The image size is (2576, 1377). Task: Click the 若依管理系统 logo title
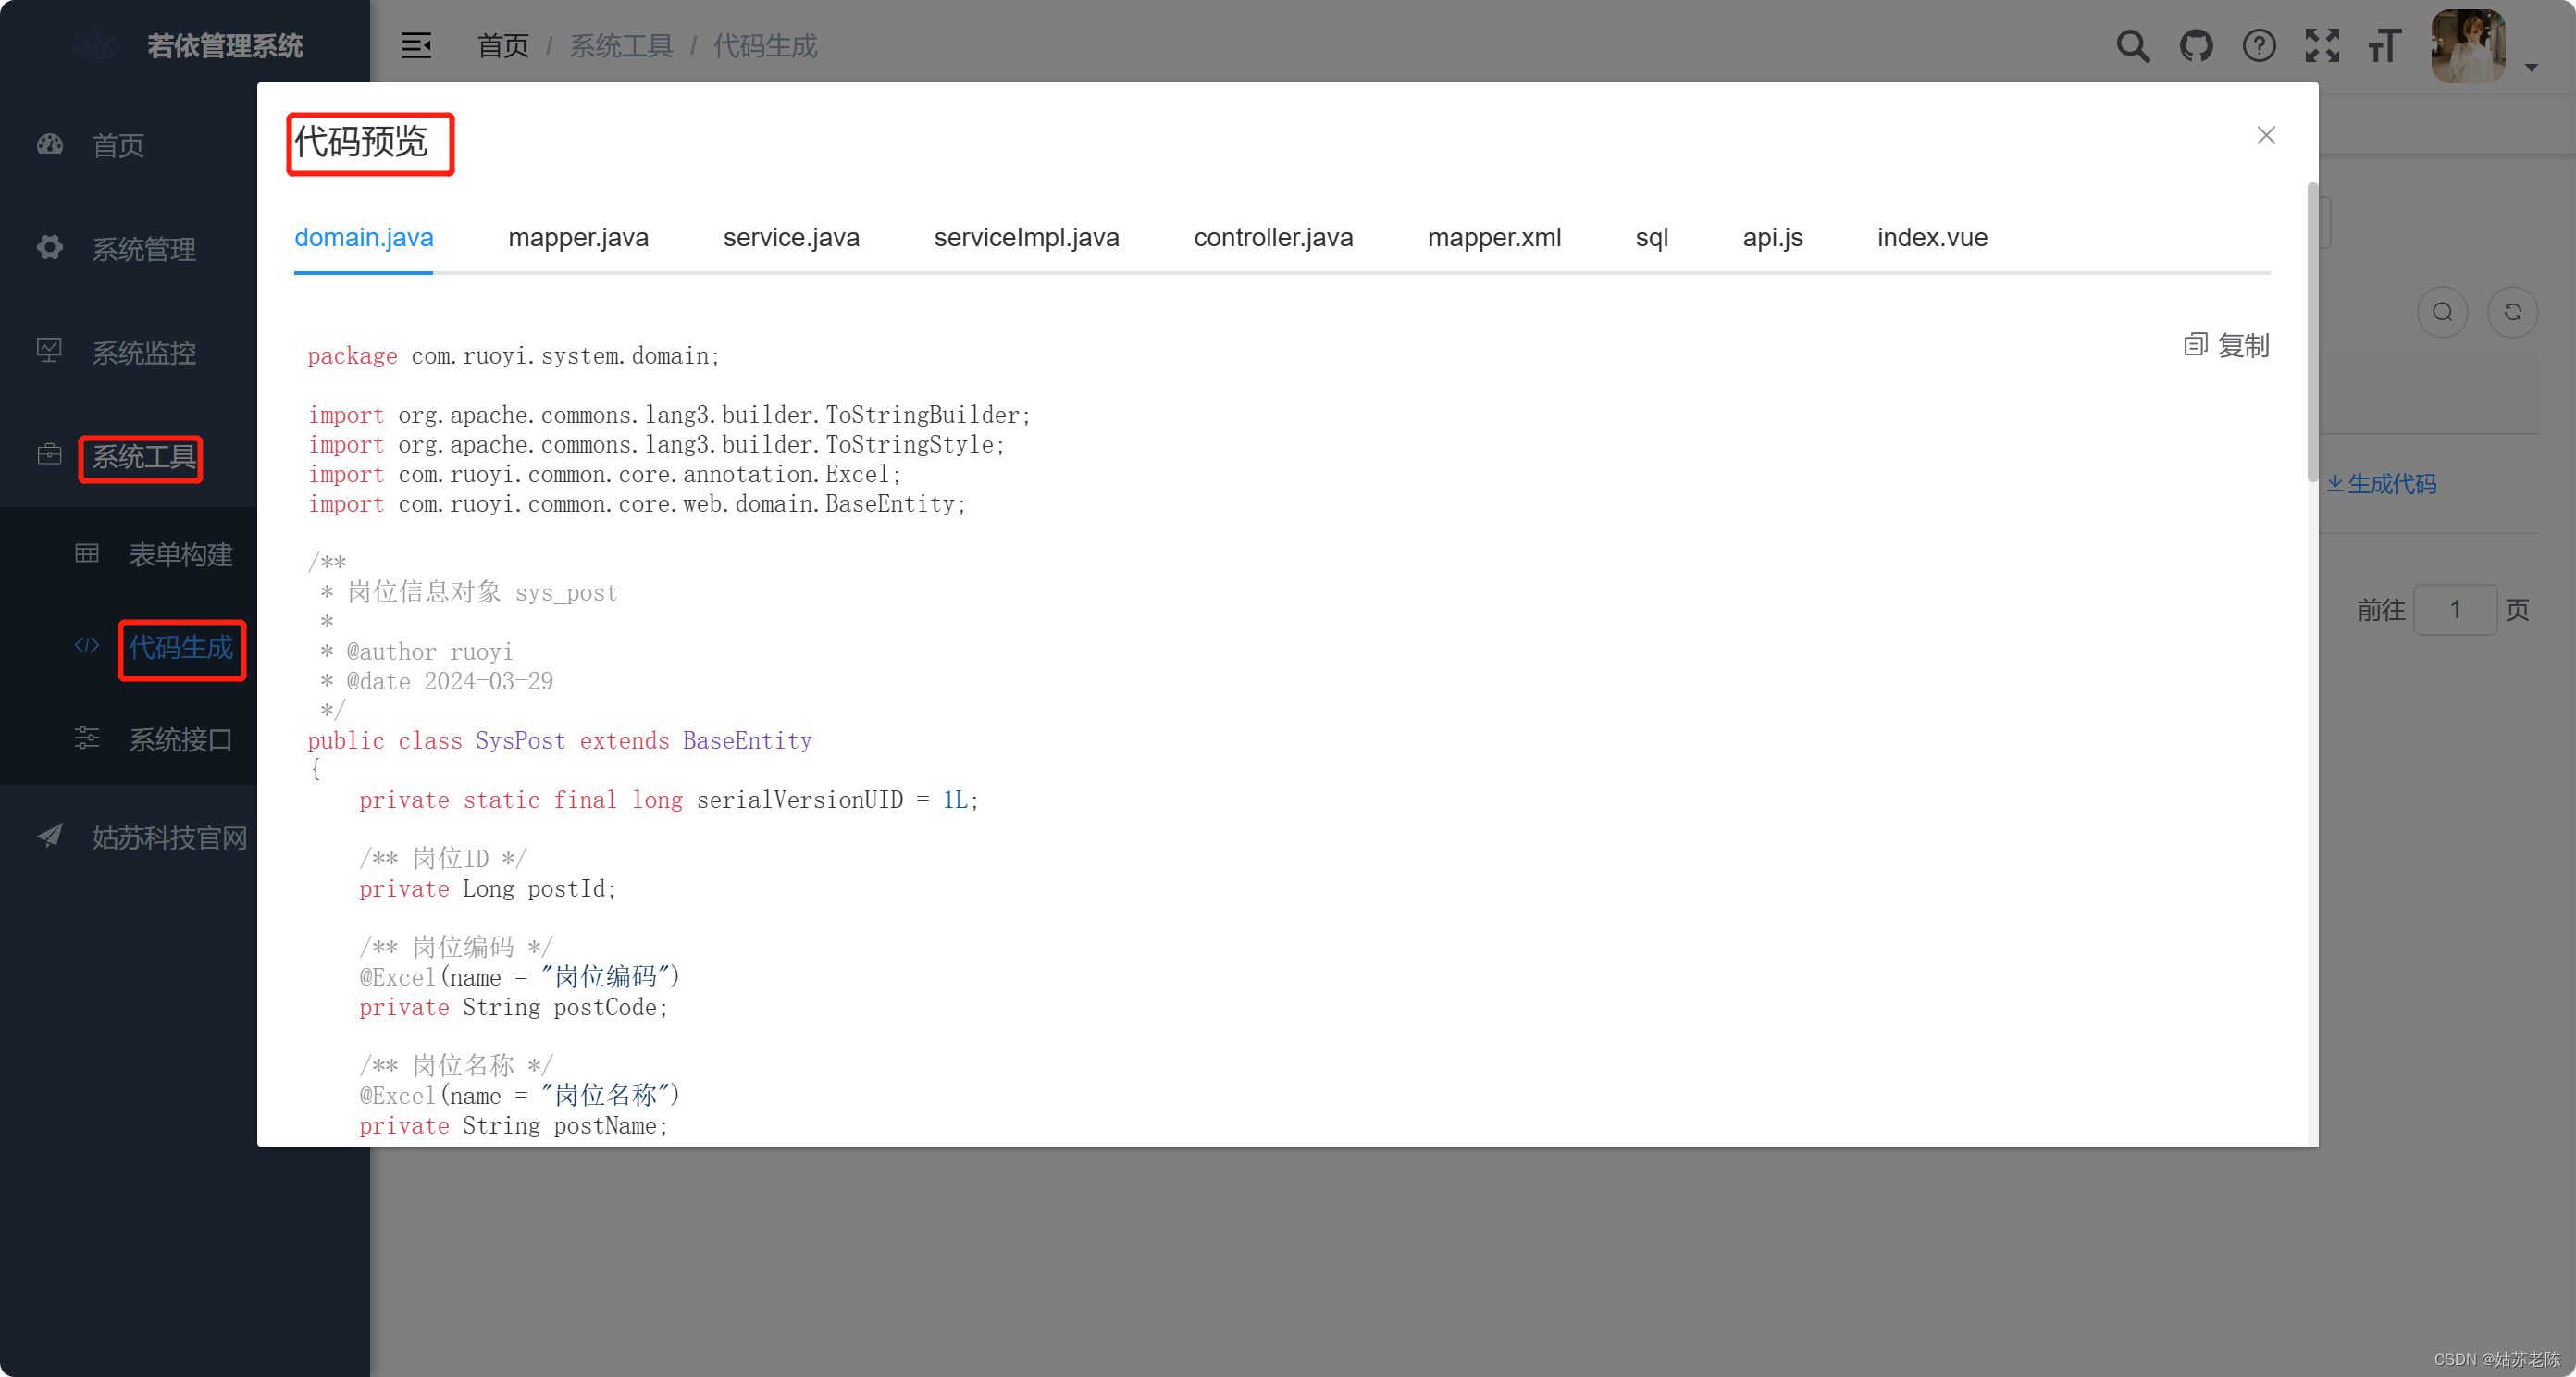[225, 46]
